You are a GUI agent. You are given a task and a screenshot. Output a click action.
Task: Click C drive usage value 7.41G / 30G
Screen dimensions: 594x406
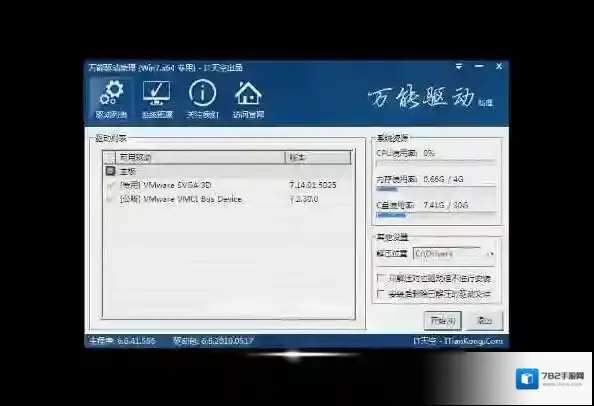(x=446, y=205)
